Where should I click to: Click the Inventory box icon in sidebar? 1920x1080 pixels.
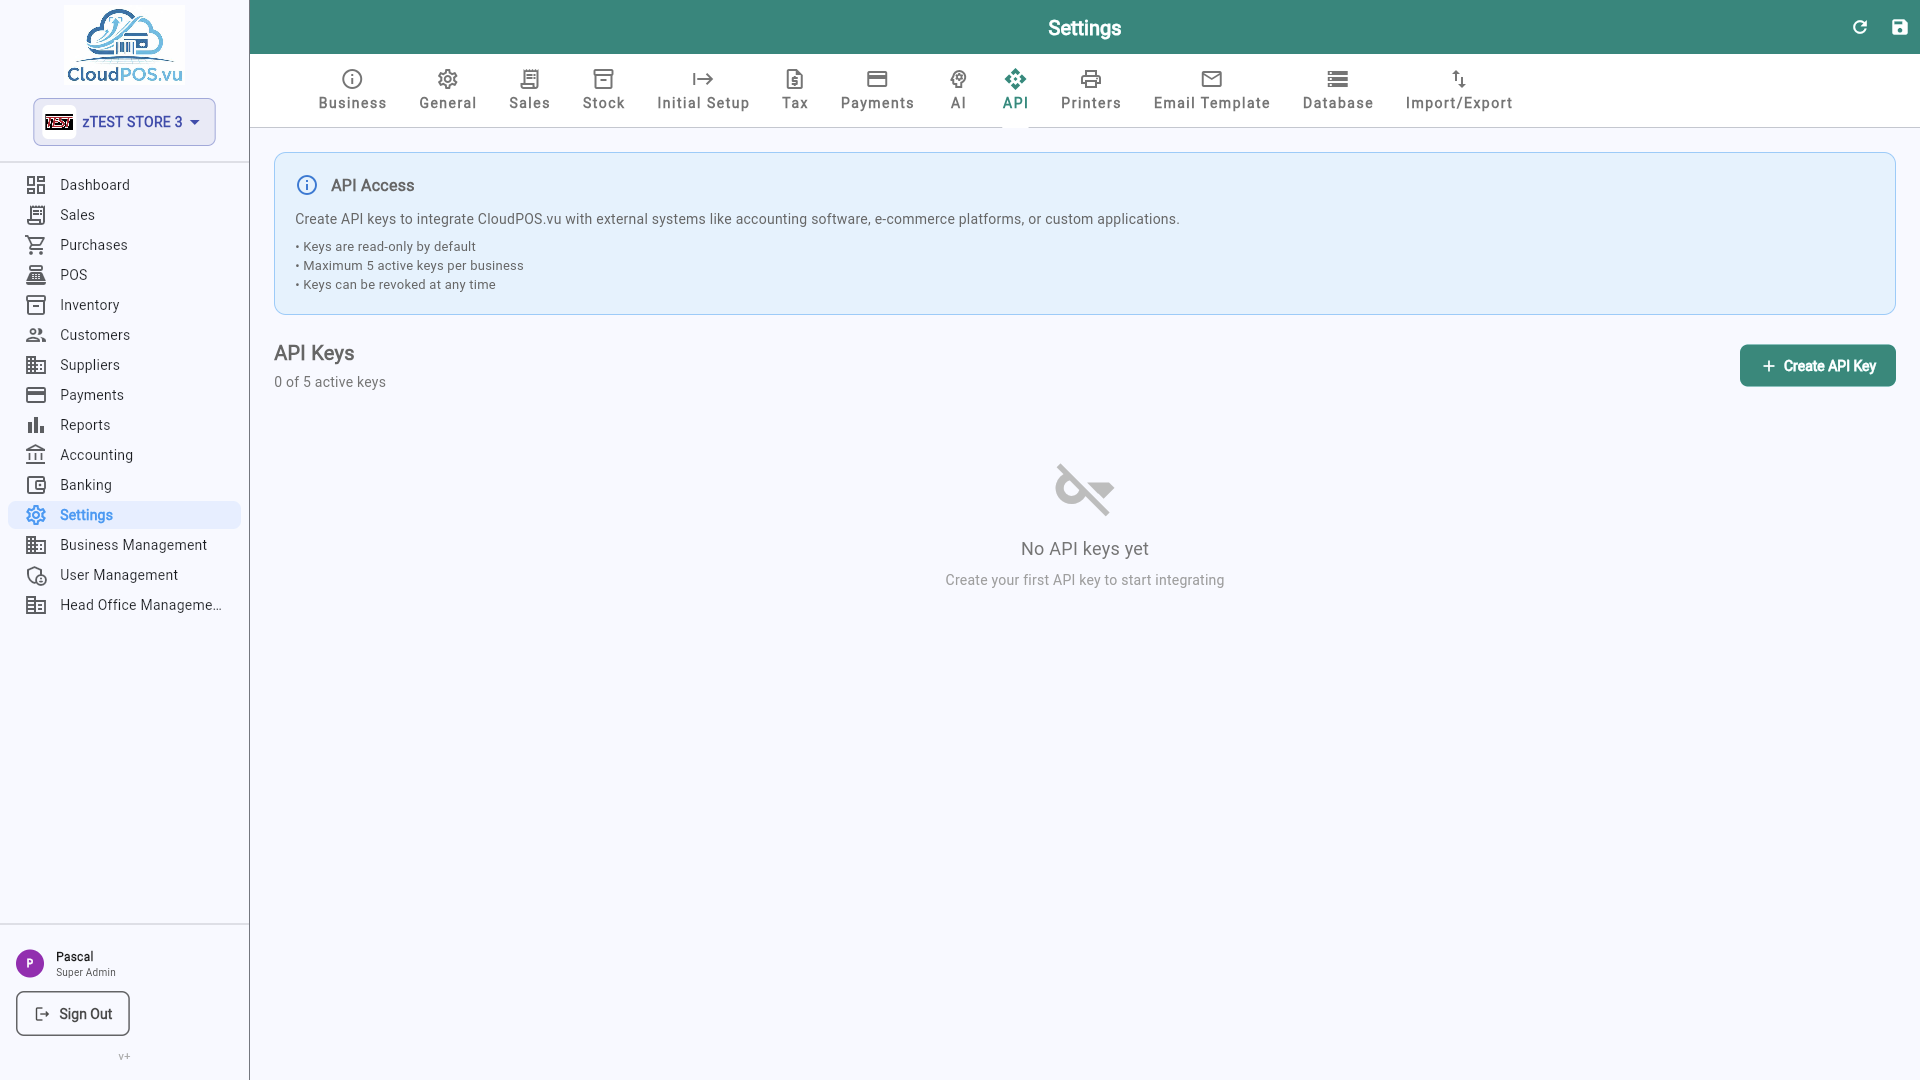[x=36, y=305]
